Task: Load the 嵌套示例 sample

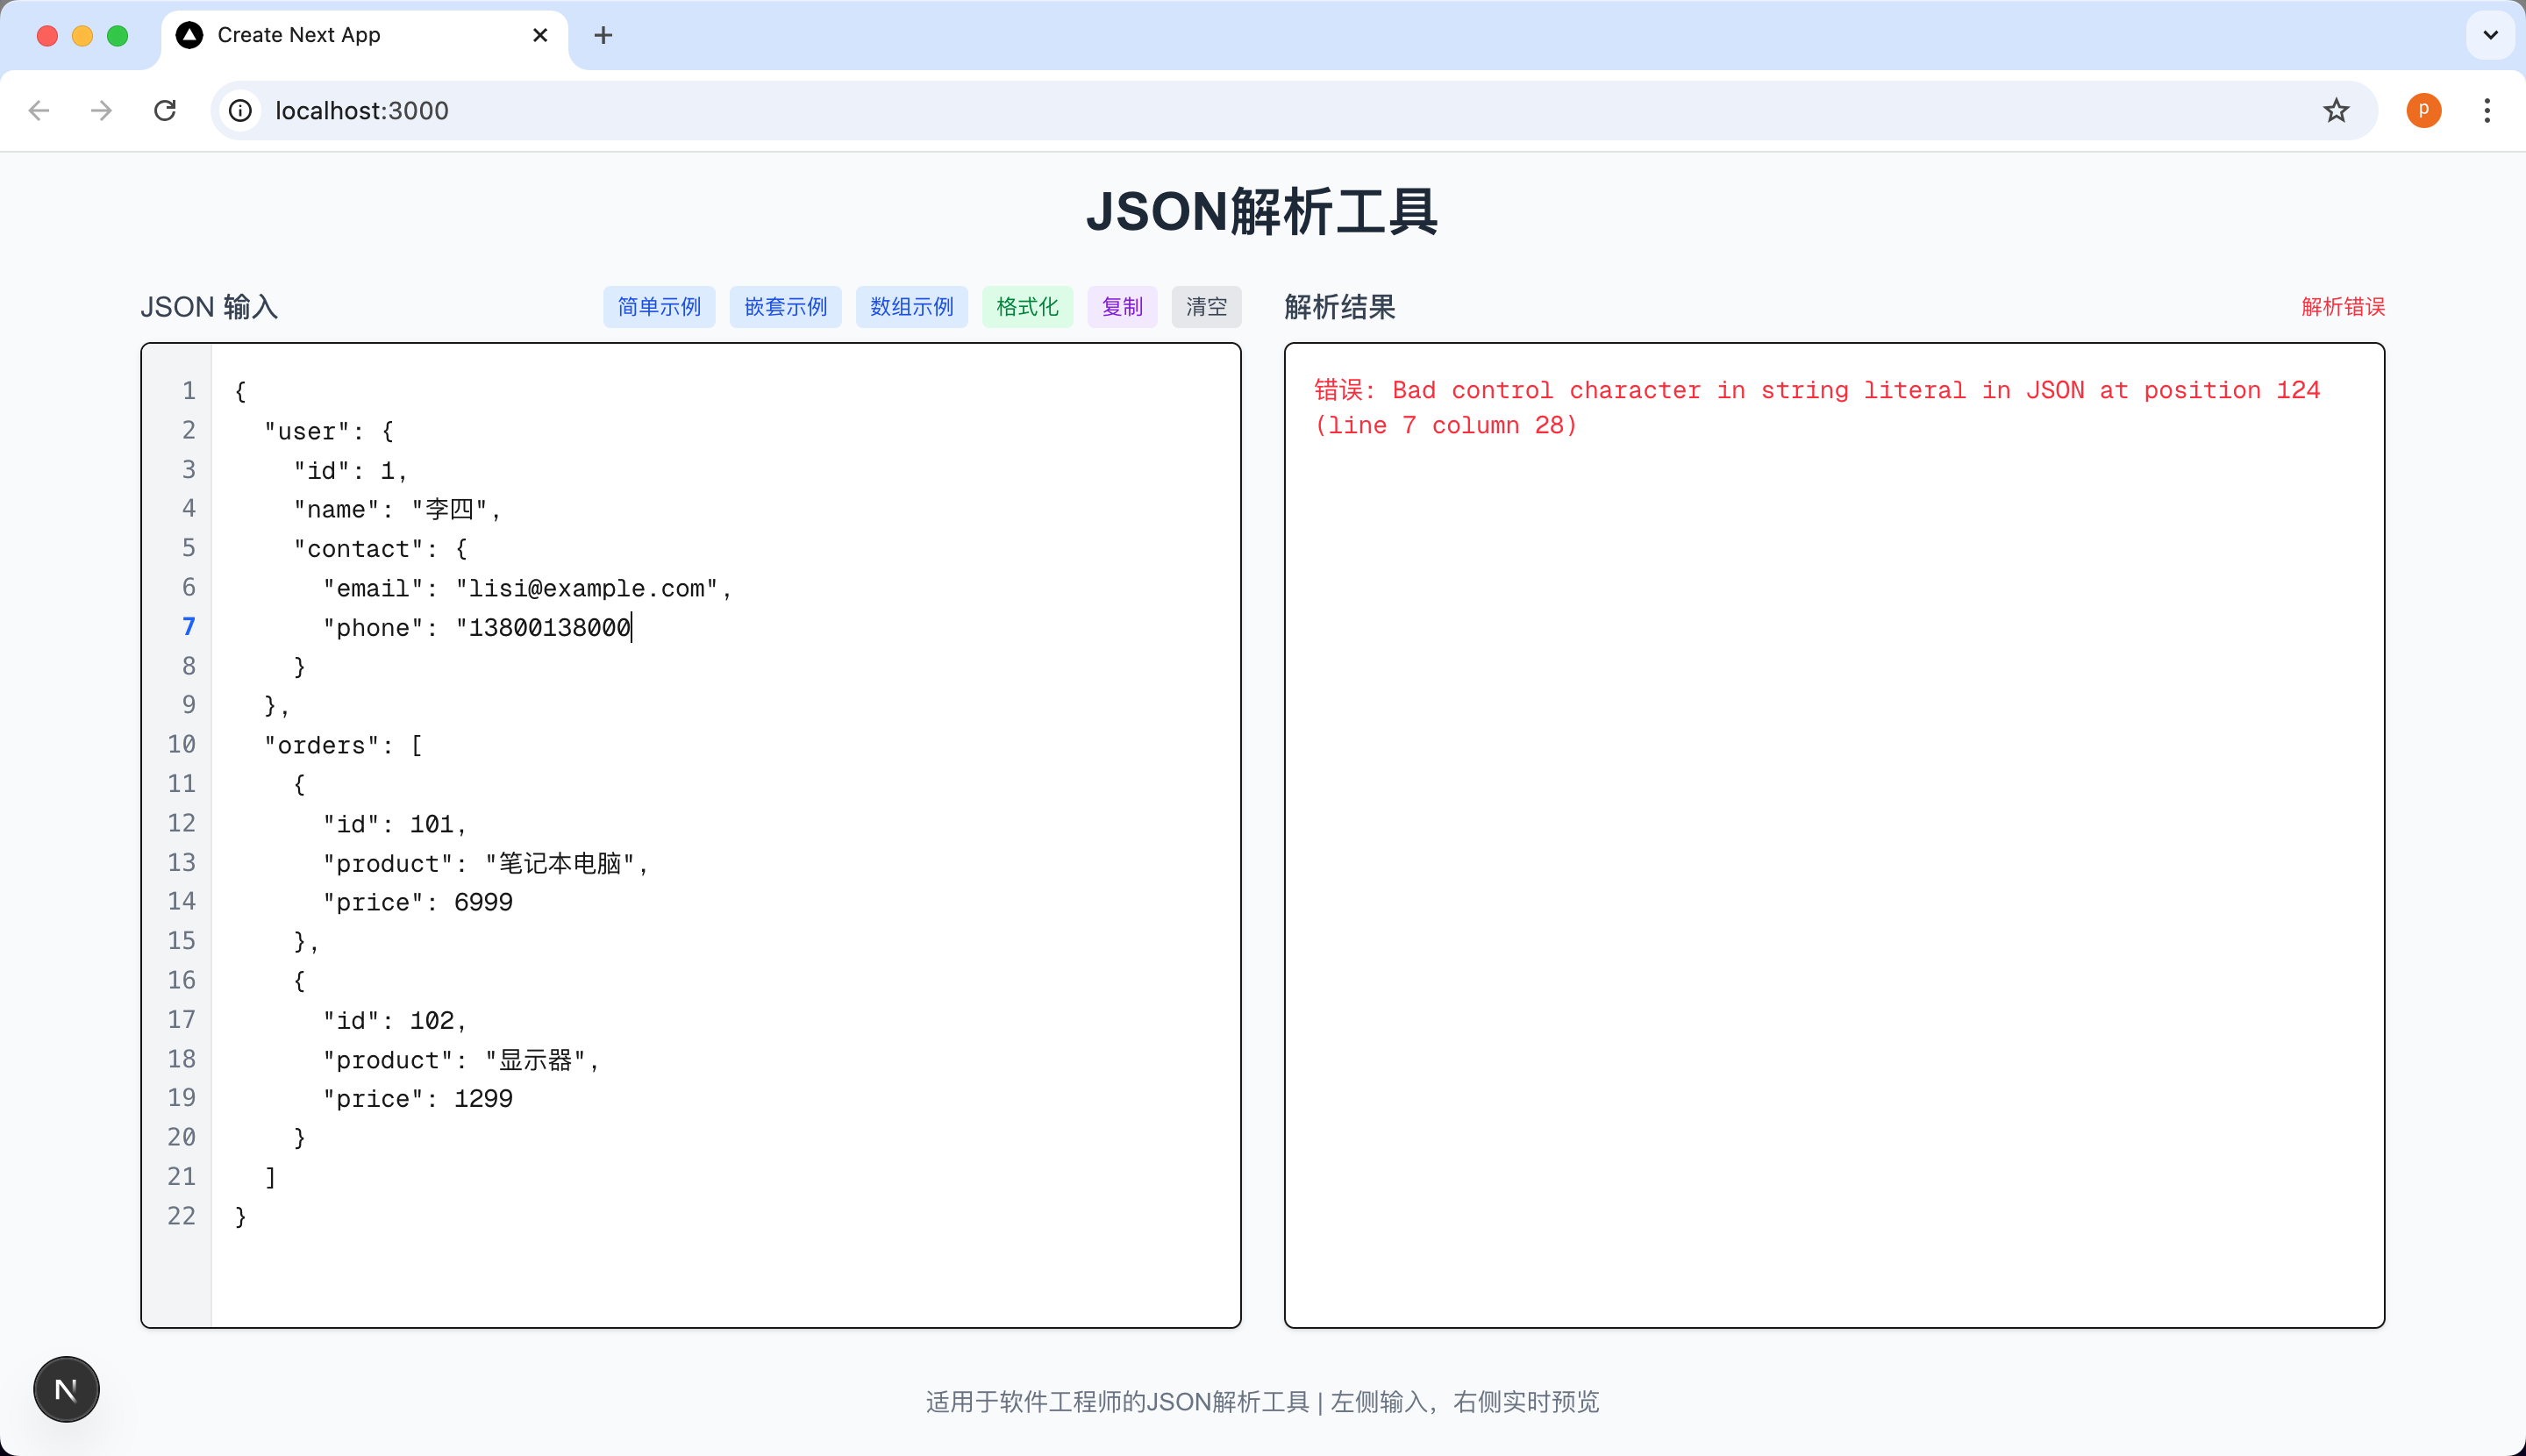Action: point(785,307)
